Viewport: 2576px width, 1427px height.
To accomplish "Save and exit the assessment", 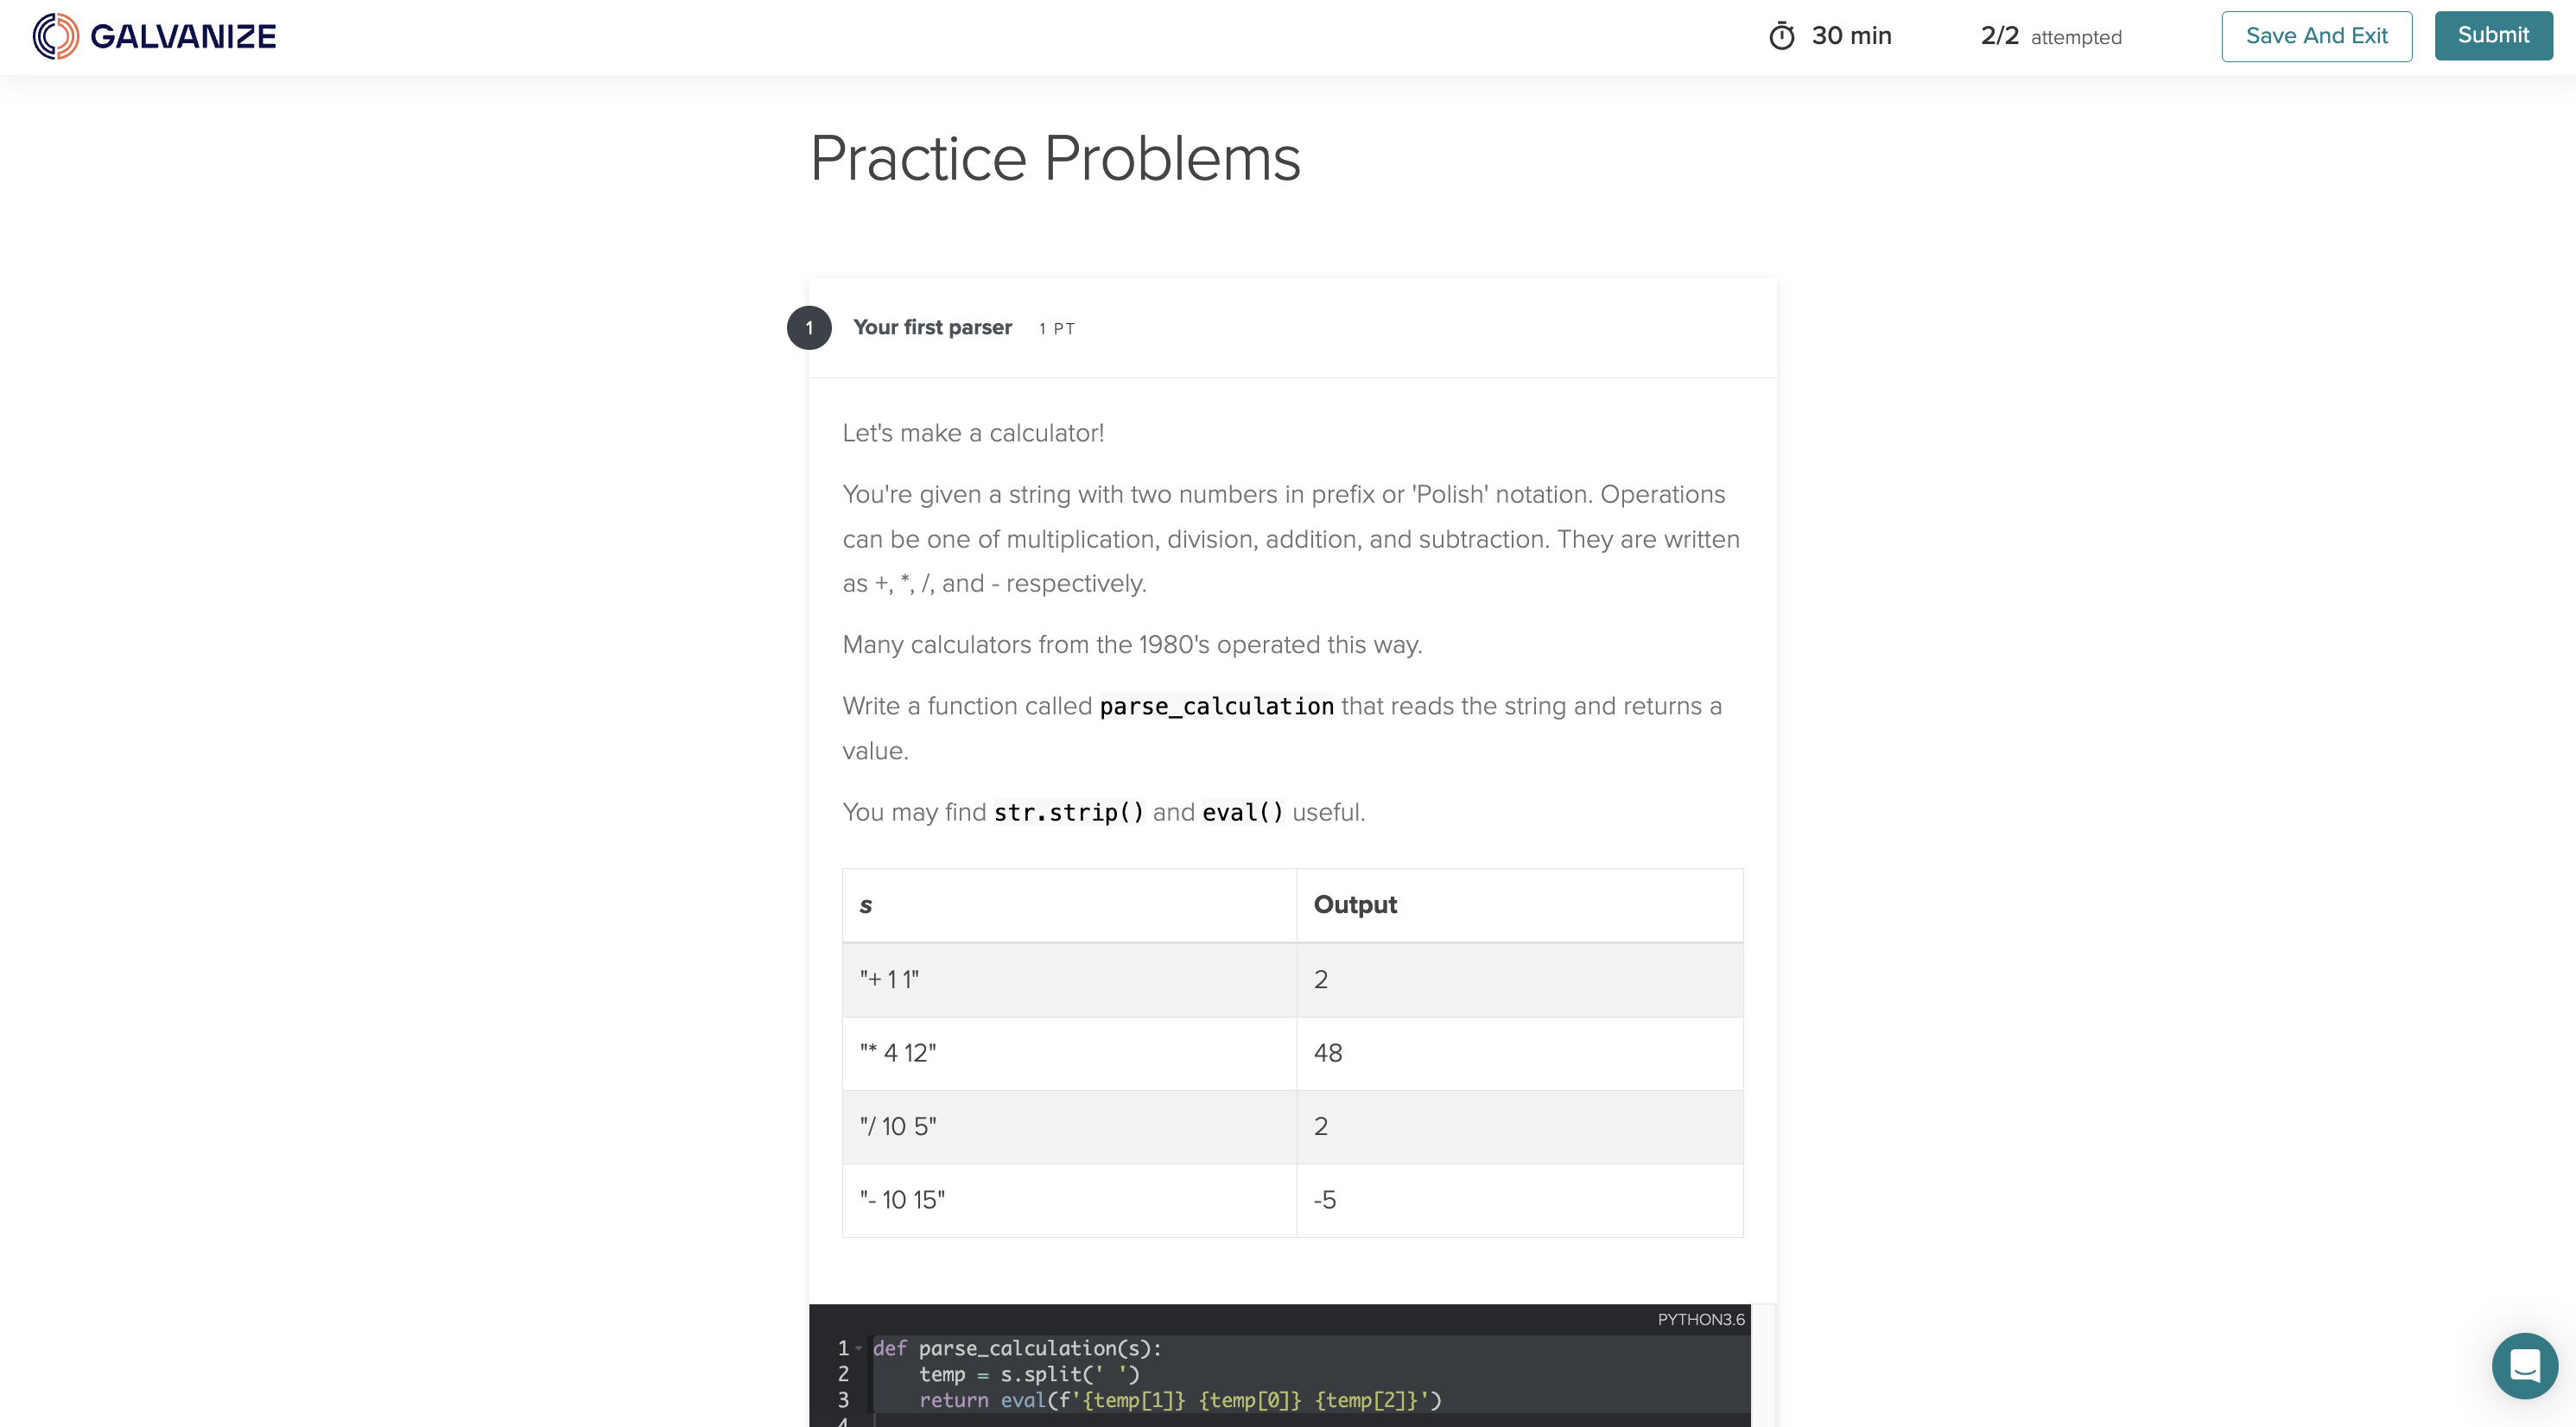I will 2316,36.
